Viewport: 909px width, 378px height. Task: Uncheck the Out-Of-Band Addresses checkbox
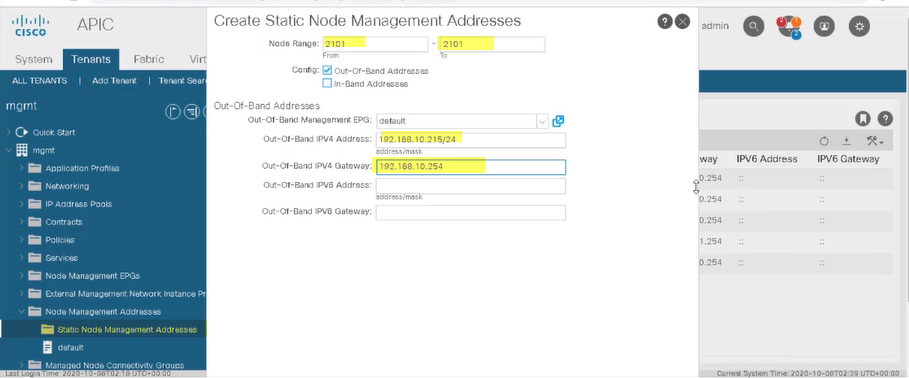pos(327,70)
